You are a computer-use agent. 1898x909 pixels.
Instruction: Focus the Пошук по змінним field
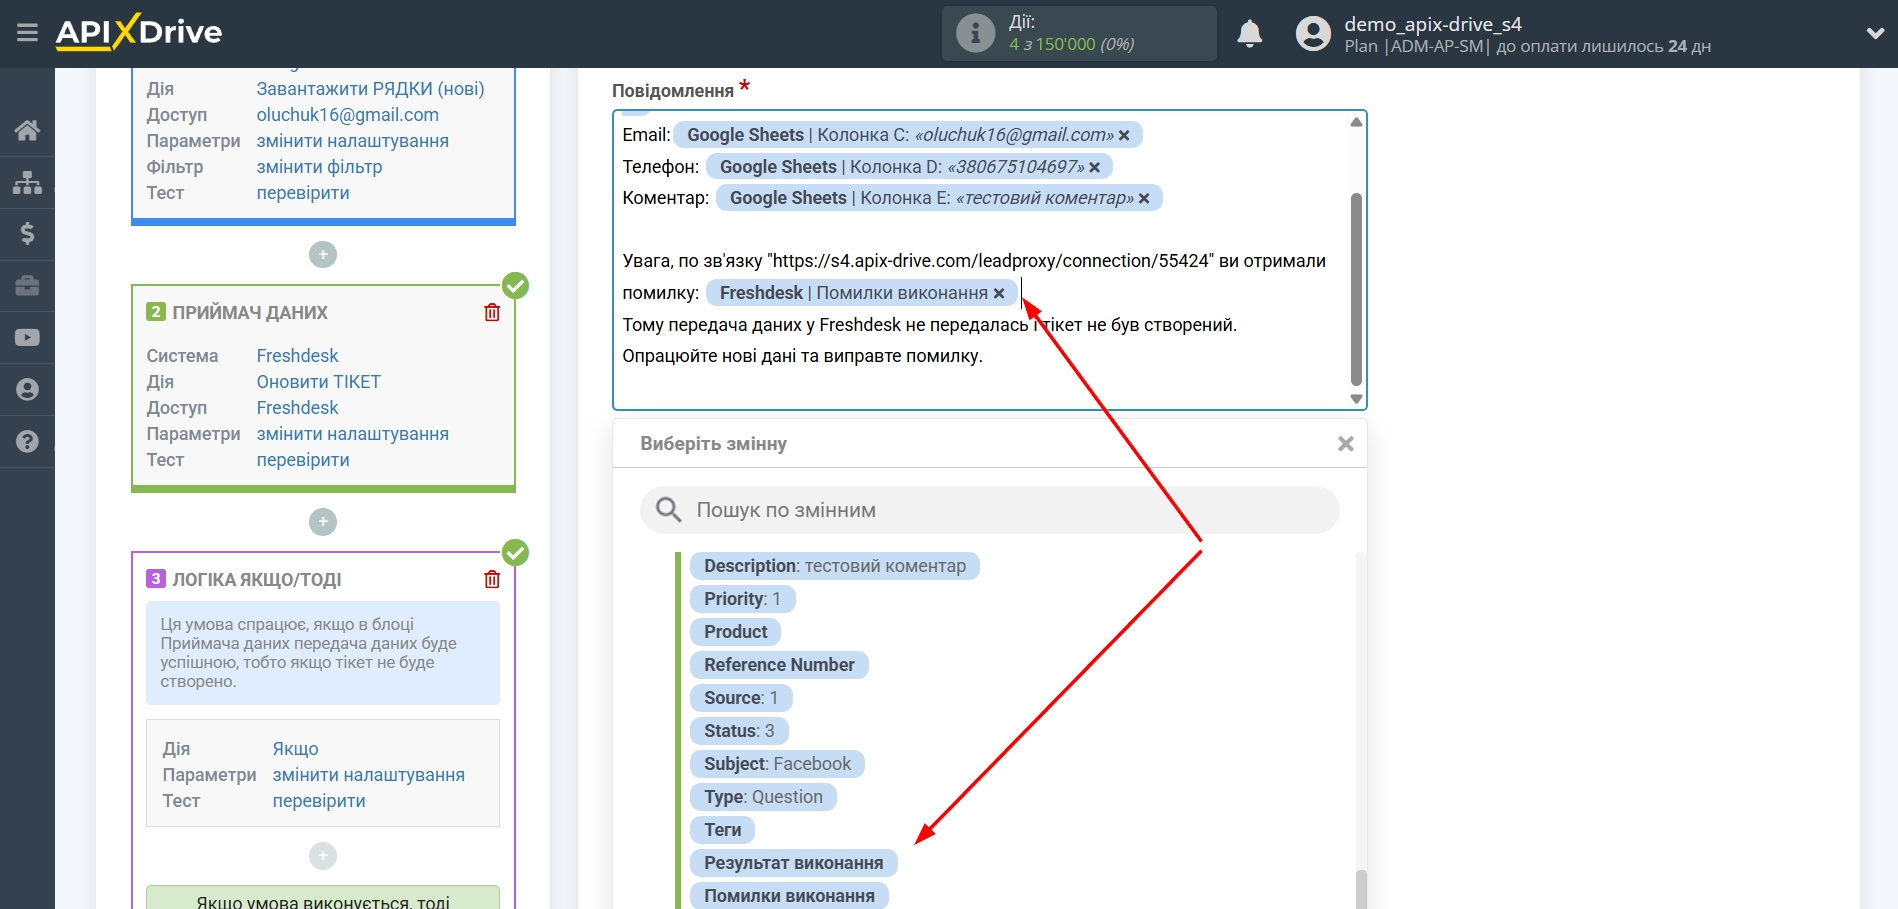tap(989, 510)
